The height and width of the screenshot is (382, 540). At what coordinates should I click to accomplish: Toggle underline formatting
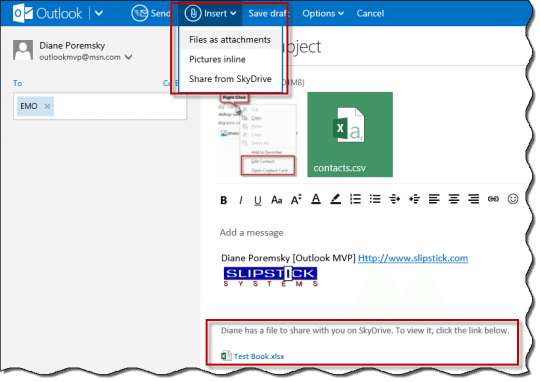click(x=258, y=200)
